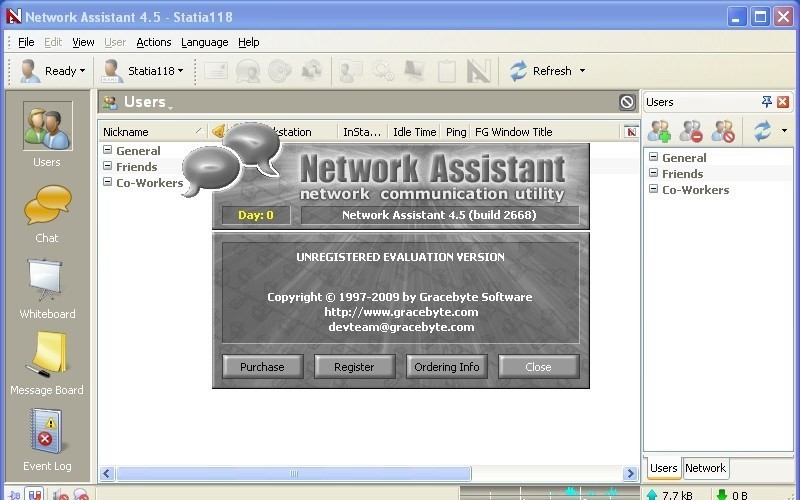The image size is (800, 500).
Task: Click the devteam@gracebyte.com email link
Action: click(x=401, y=327)
